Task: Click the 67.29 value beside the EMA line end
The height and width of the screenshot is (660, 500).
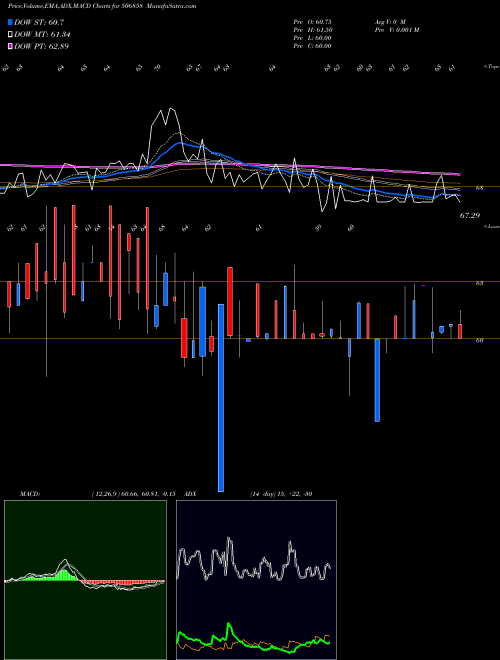Action: coord(470,216)
